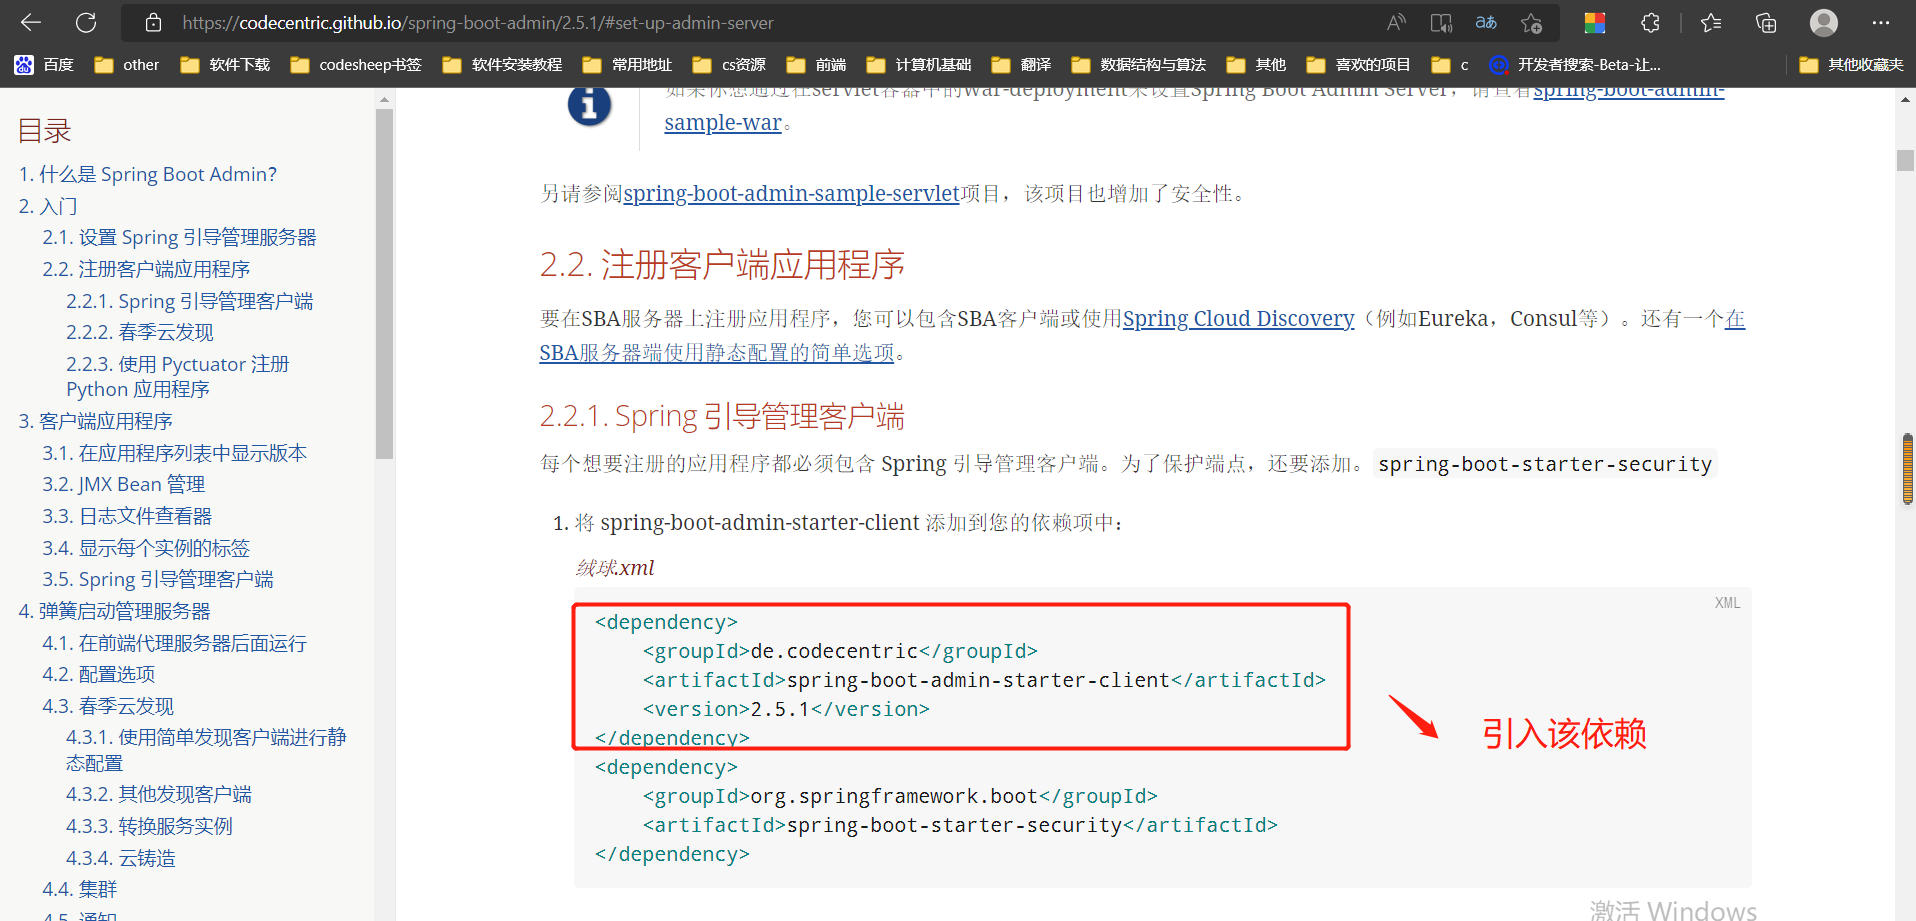Open the 常用地址 bookmarks folder
Screen dimensions: 1916x921
point(627,65)
